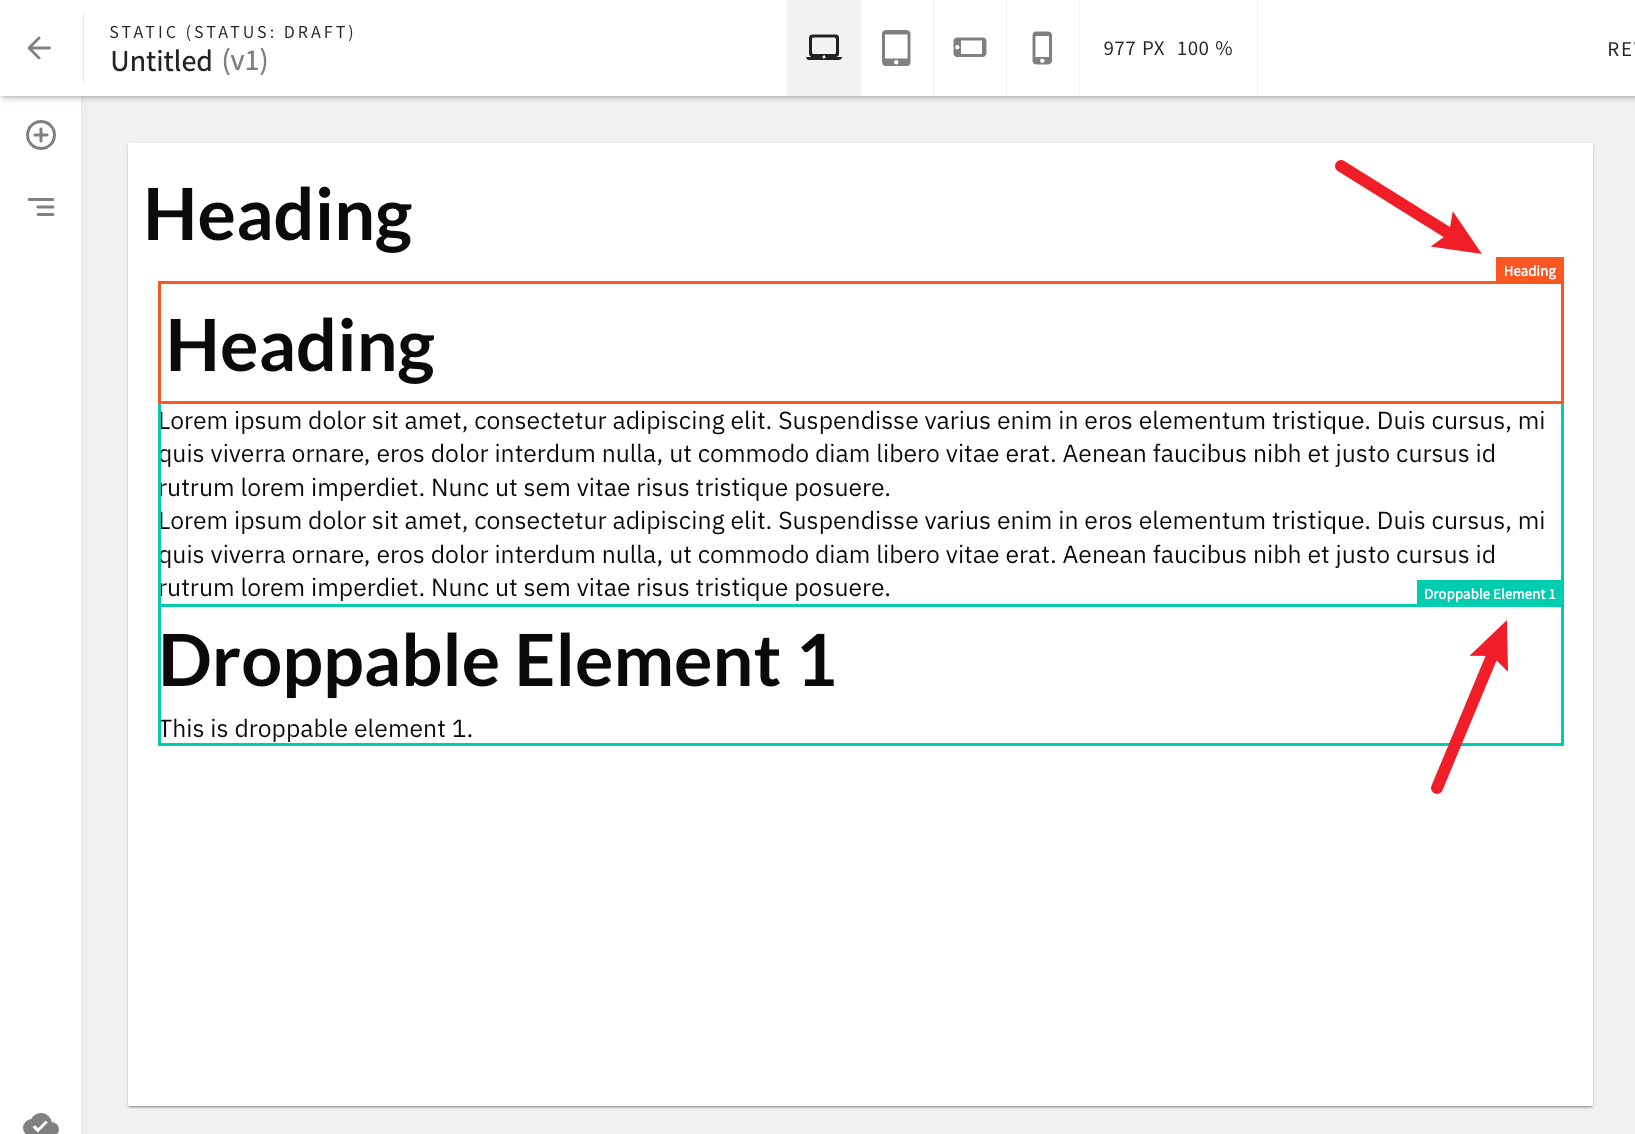This screenshot has height=1134, width=1635.
Task: Switch preview to landscape tablet view
Action: click(969, 47)
